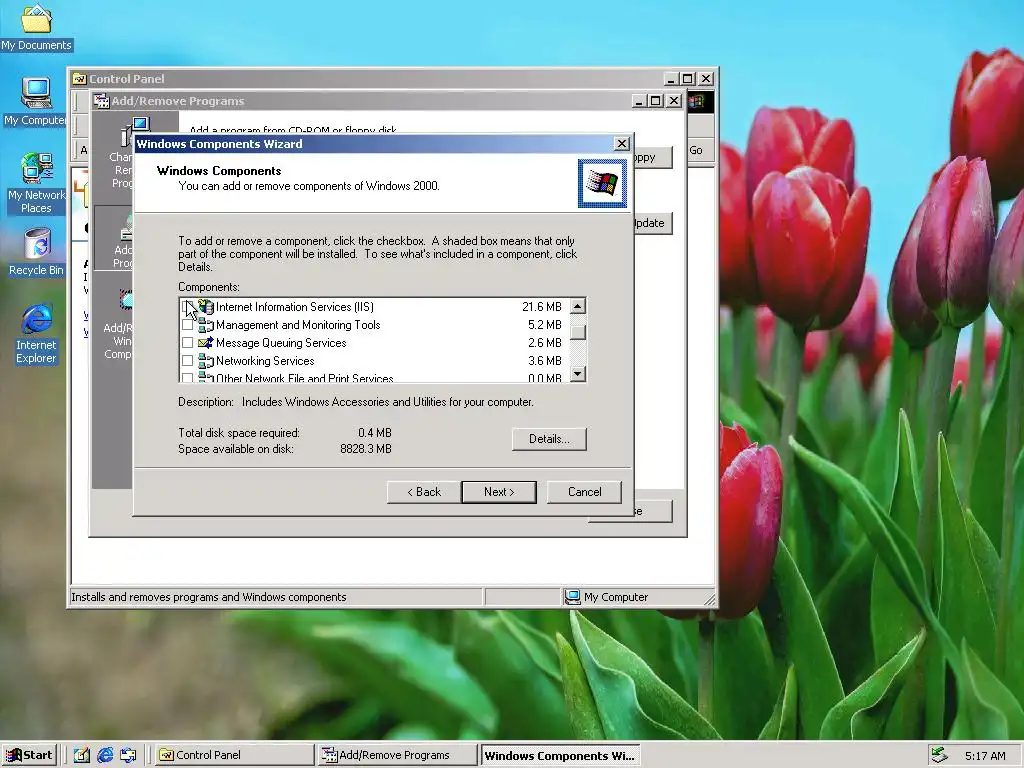This screenshot has width=1024, height=768.
Task: Switch to Add/Remove Programs taskbar button
Action: point(398,755)
